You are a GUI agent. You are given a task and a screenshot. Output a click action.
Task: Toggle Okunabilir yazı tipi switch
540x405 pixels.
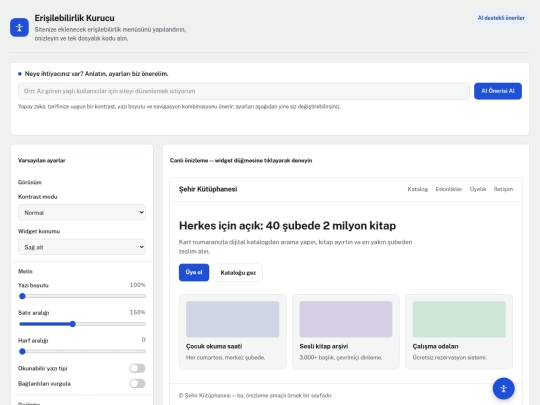[137, 368]
